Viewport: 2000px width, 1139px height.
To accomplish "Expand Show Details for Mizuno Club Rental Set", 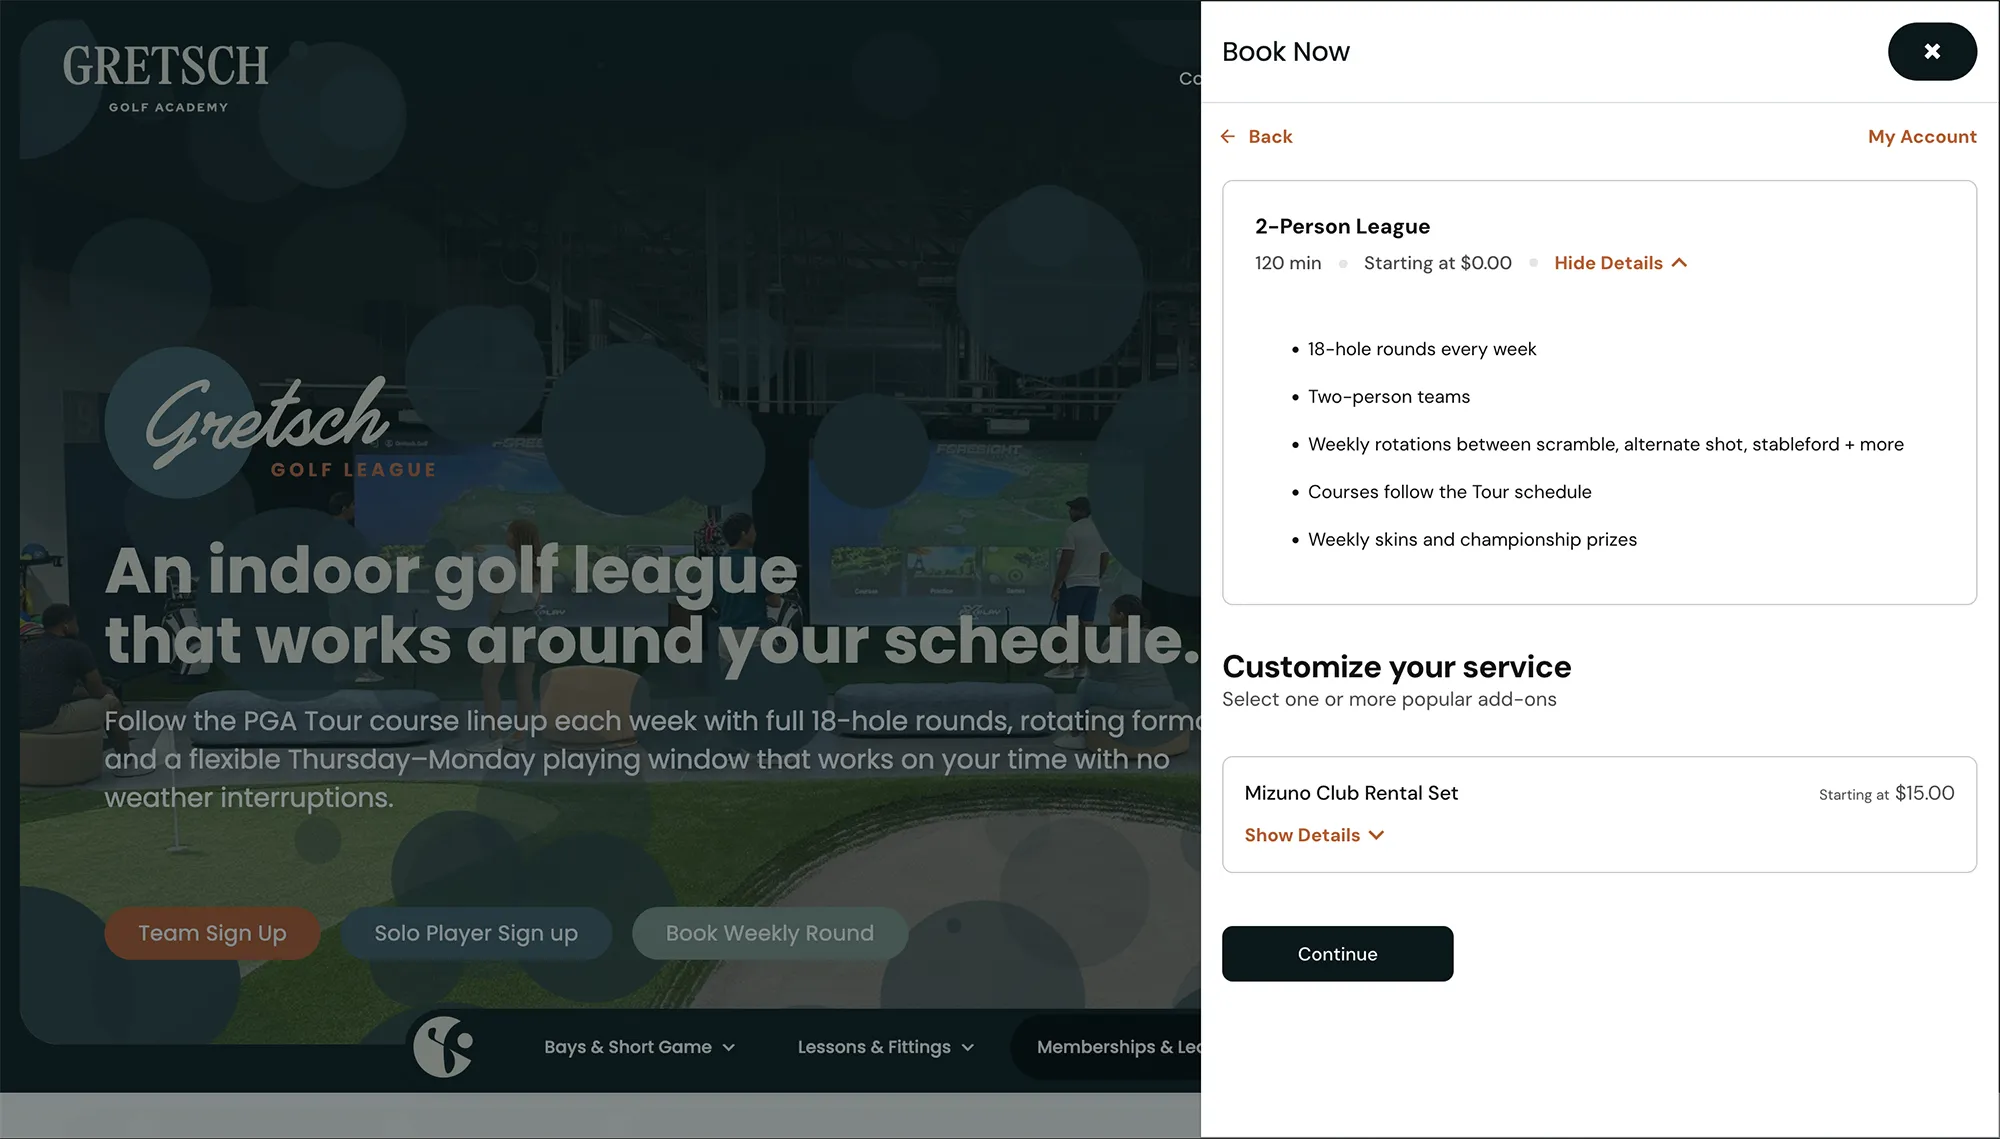I will [1314, 835].
